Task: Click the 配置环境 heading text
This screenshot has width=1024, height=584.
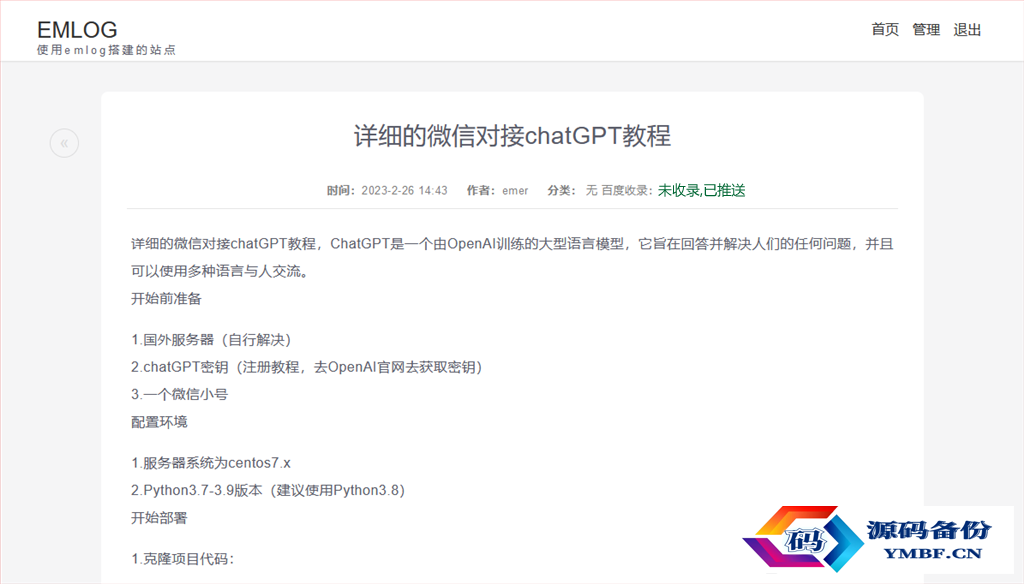Action: [159, 422]
